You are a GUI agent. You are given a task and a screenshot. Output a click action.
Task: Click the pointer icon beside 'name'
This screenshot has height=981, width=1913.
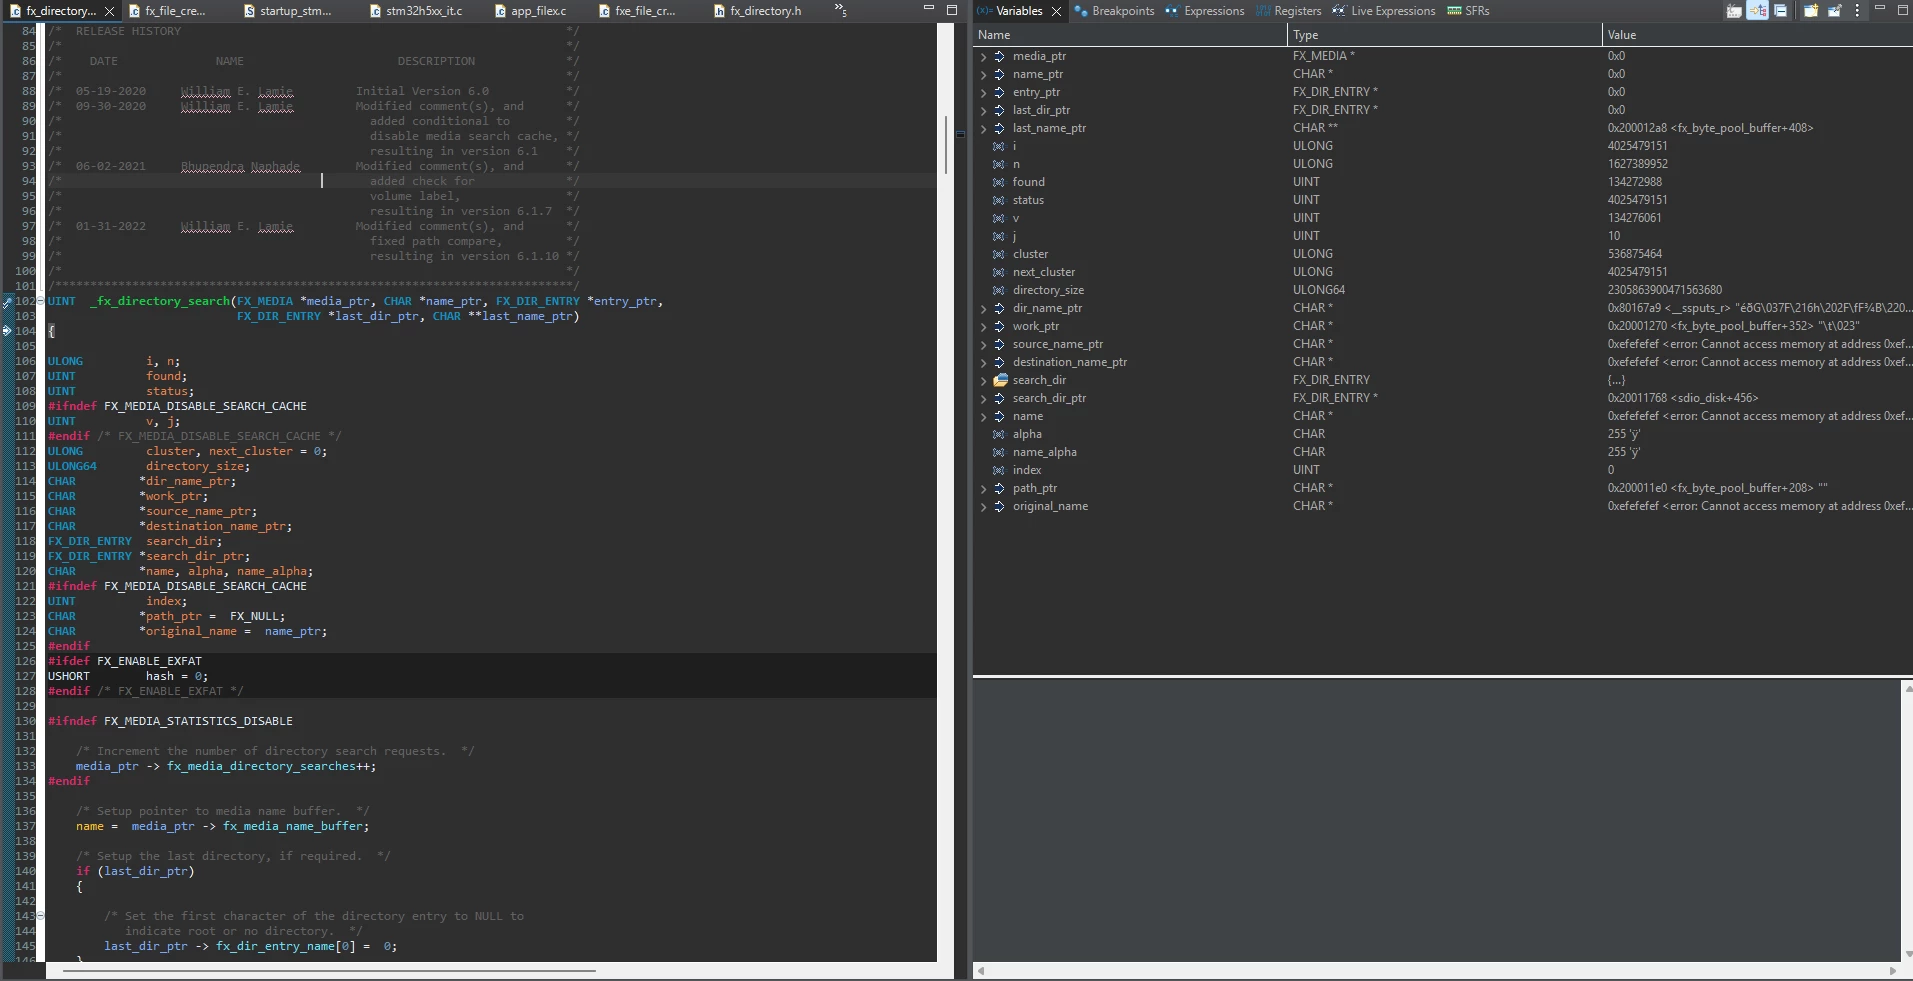click(x=999, y=416)
